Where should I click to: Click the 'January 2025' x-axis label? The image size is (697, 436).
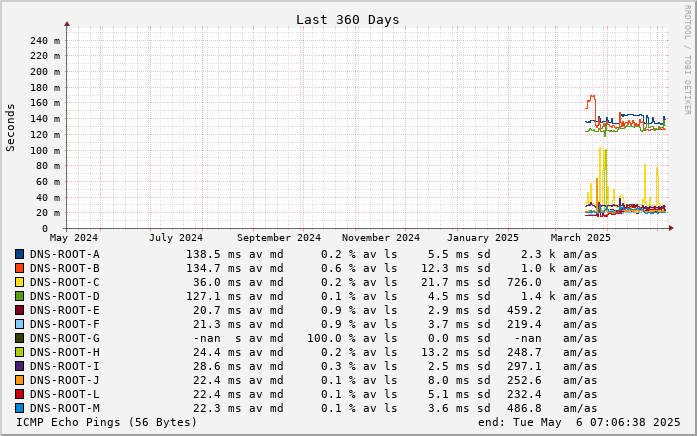(483, 238)
